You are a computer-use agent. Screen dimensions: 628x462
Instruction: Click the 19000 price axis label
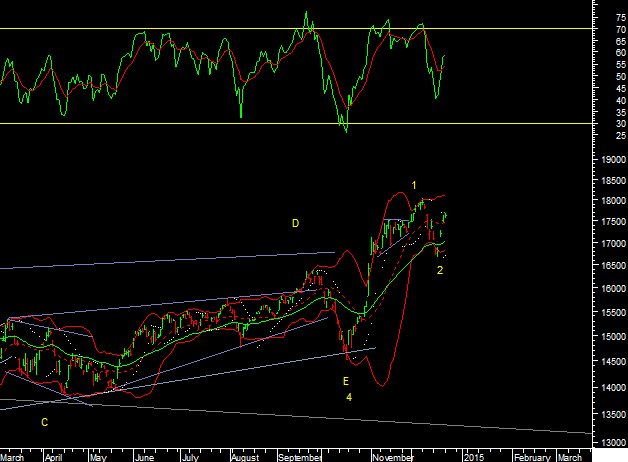[607, 159]
